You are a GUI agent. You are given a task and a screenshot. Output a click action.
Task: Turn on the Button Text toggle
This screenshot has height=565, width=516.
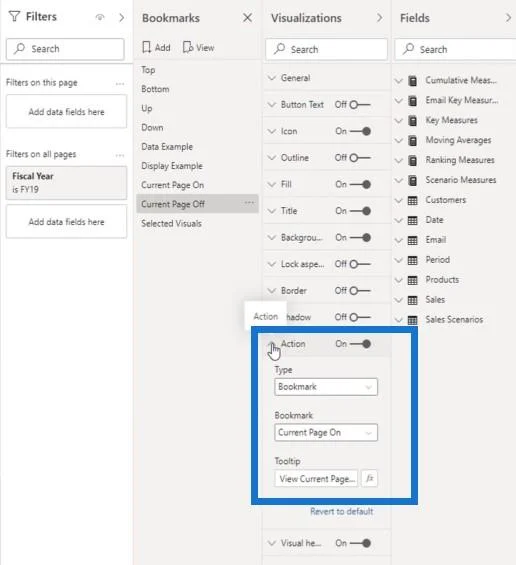pos(359,105)
